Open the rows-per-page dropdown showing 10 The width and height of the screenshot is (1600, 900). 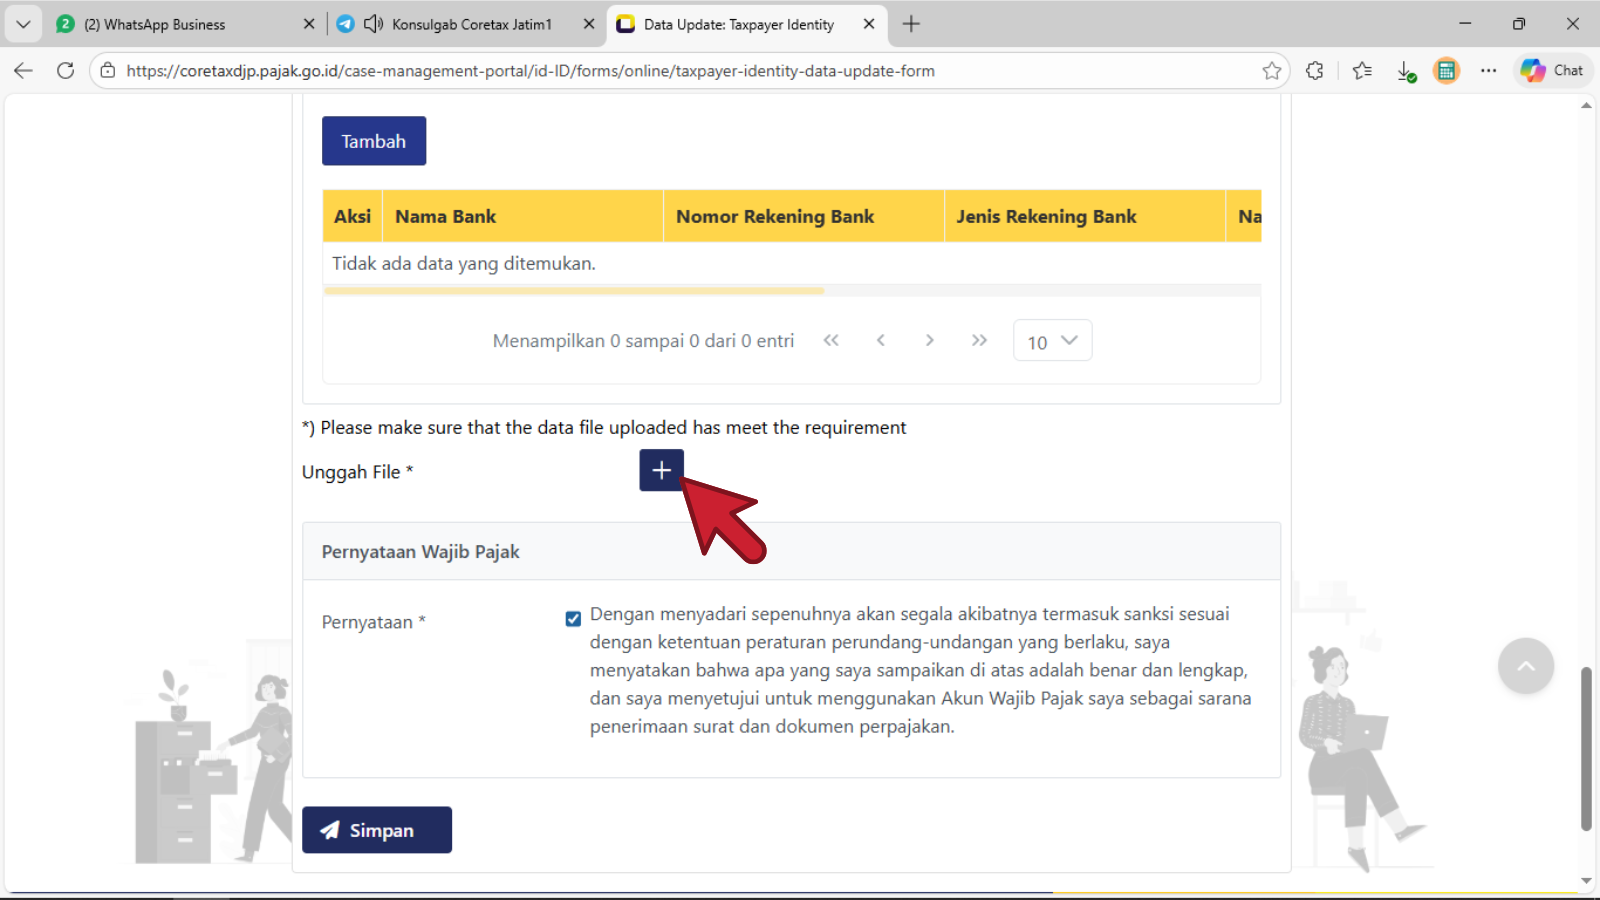tap(1052, 341)
